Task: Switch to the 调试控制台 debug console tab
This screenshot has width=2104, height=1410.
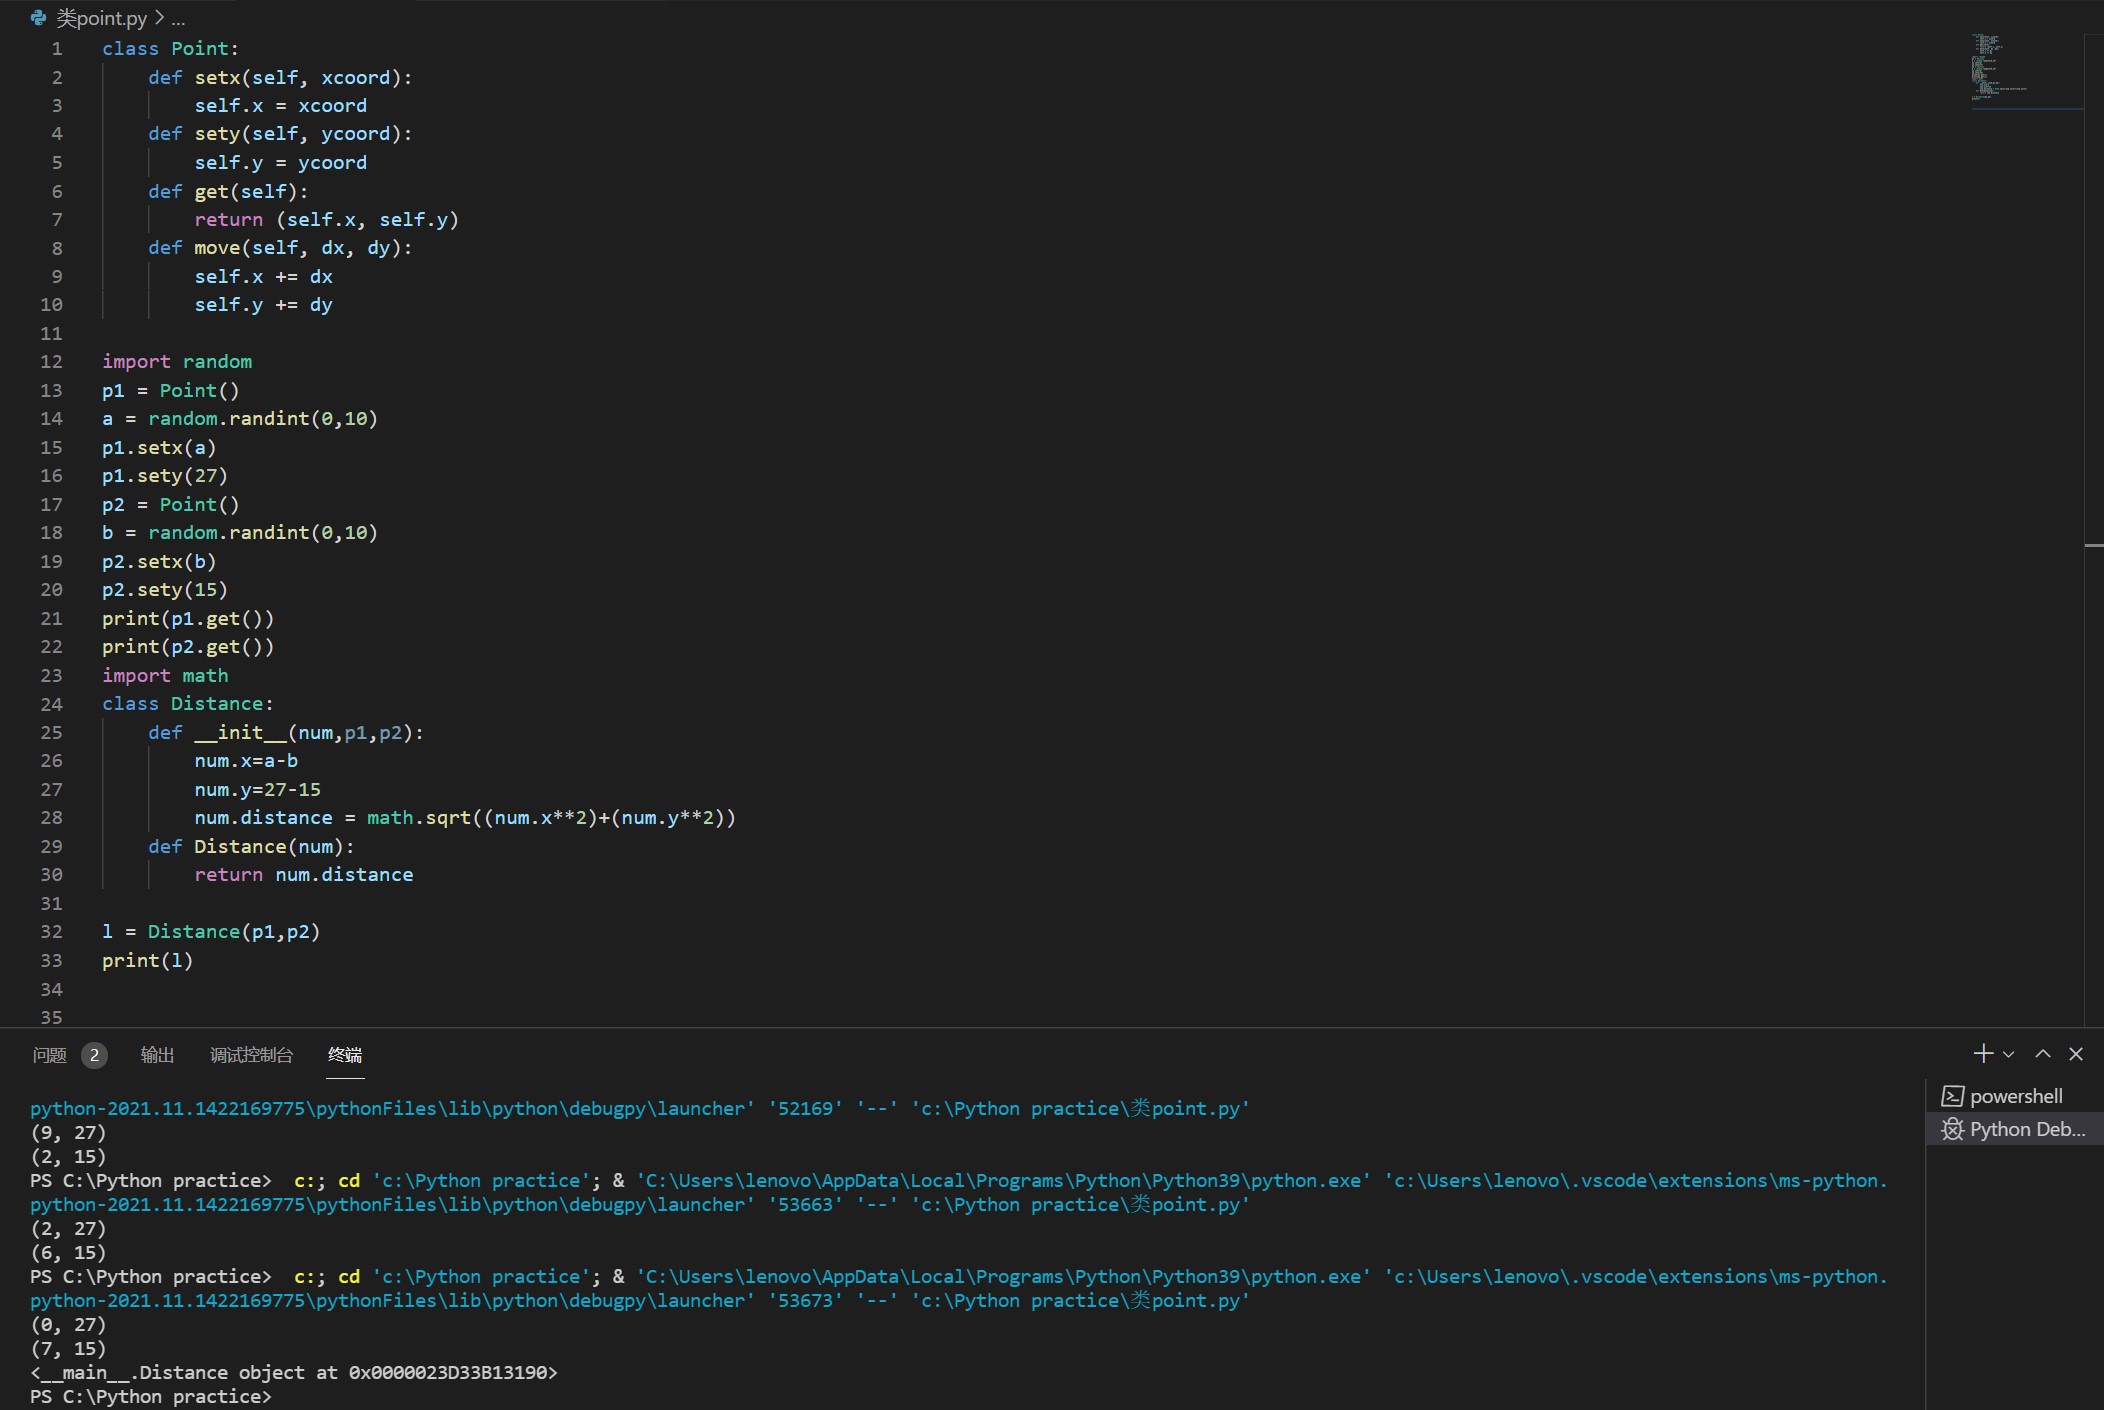Action: [x=251, y=1055]
